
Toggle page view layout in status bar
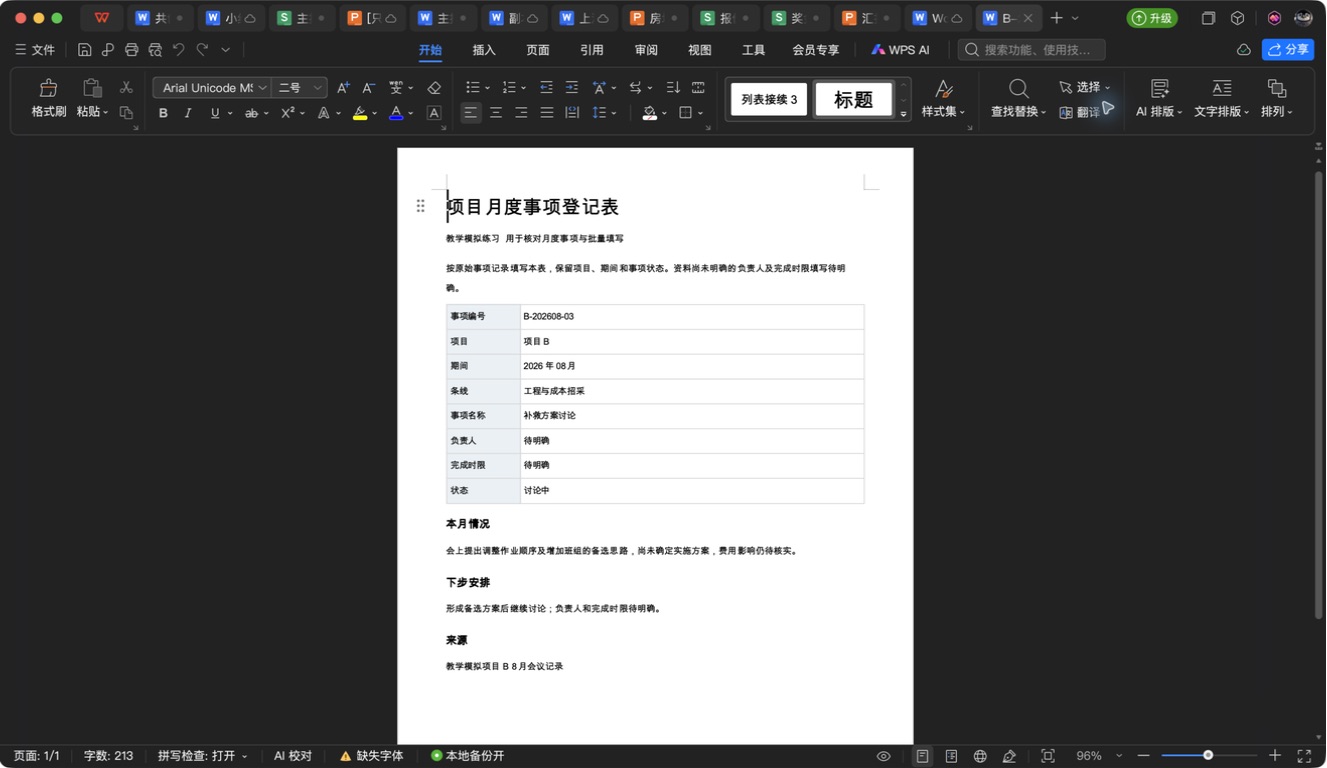coord(922,756)
